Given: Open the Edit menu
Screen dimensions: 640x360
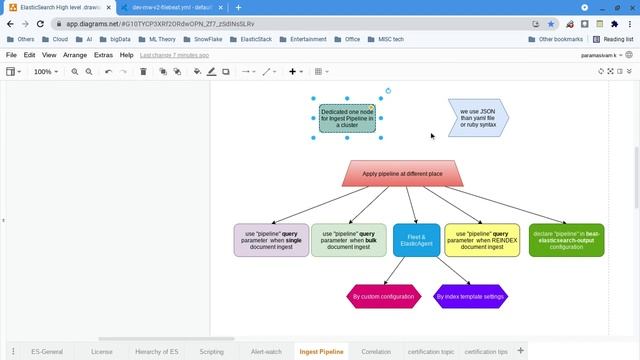Looking at the screenshot, I should [x=29, y=55].
